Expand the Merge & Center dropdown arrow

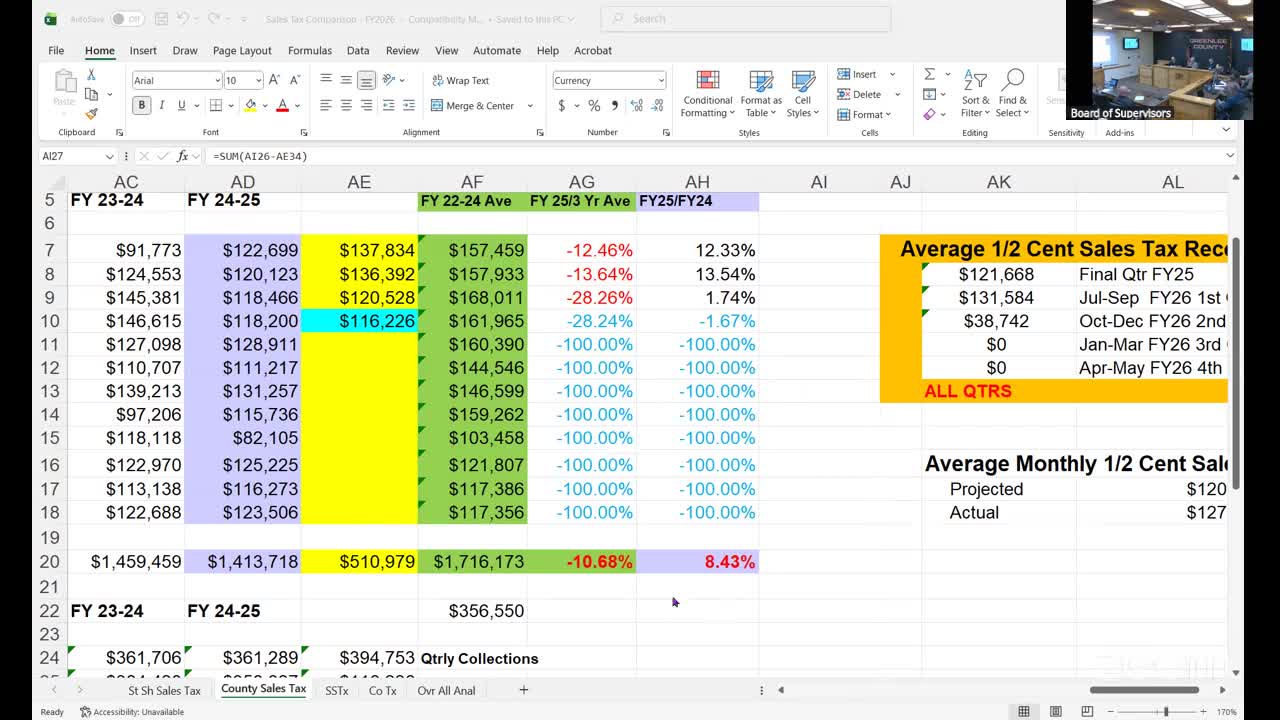point(530,106)
